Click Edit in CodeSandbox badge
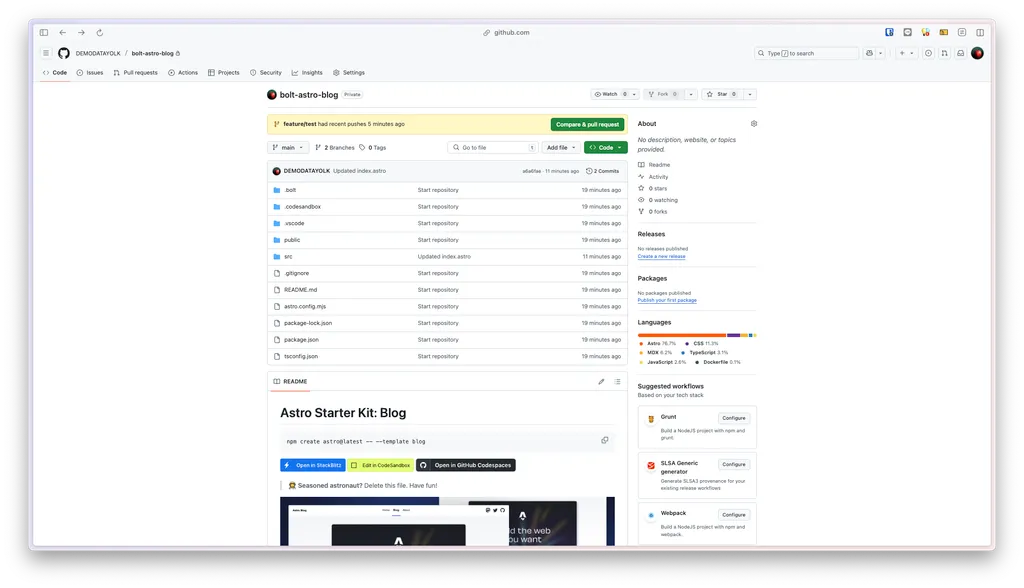Viewport: 1024px width, 588px height. click(381, 465)
